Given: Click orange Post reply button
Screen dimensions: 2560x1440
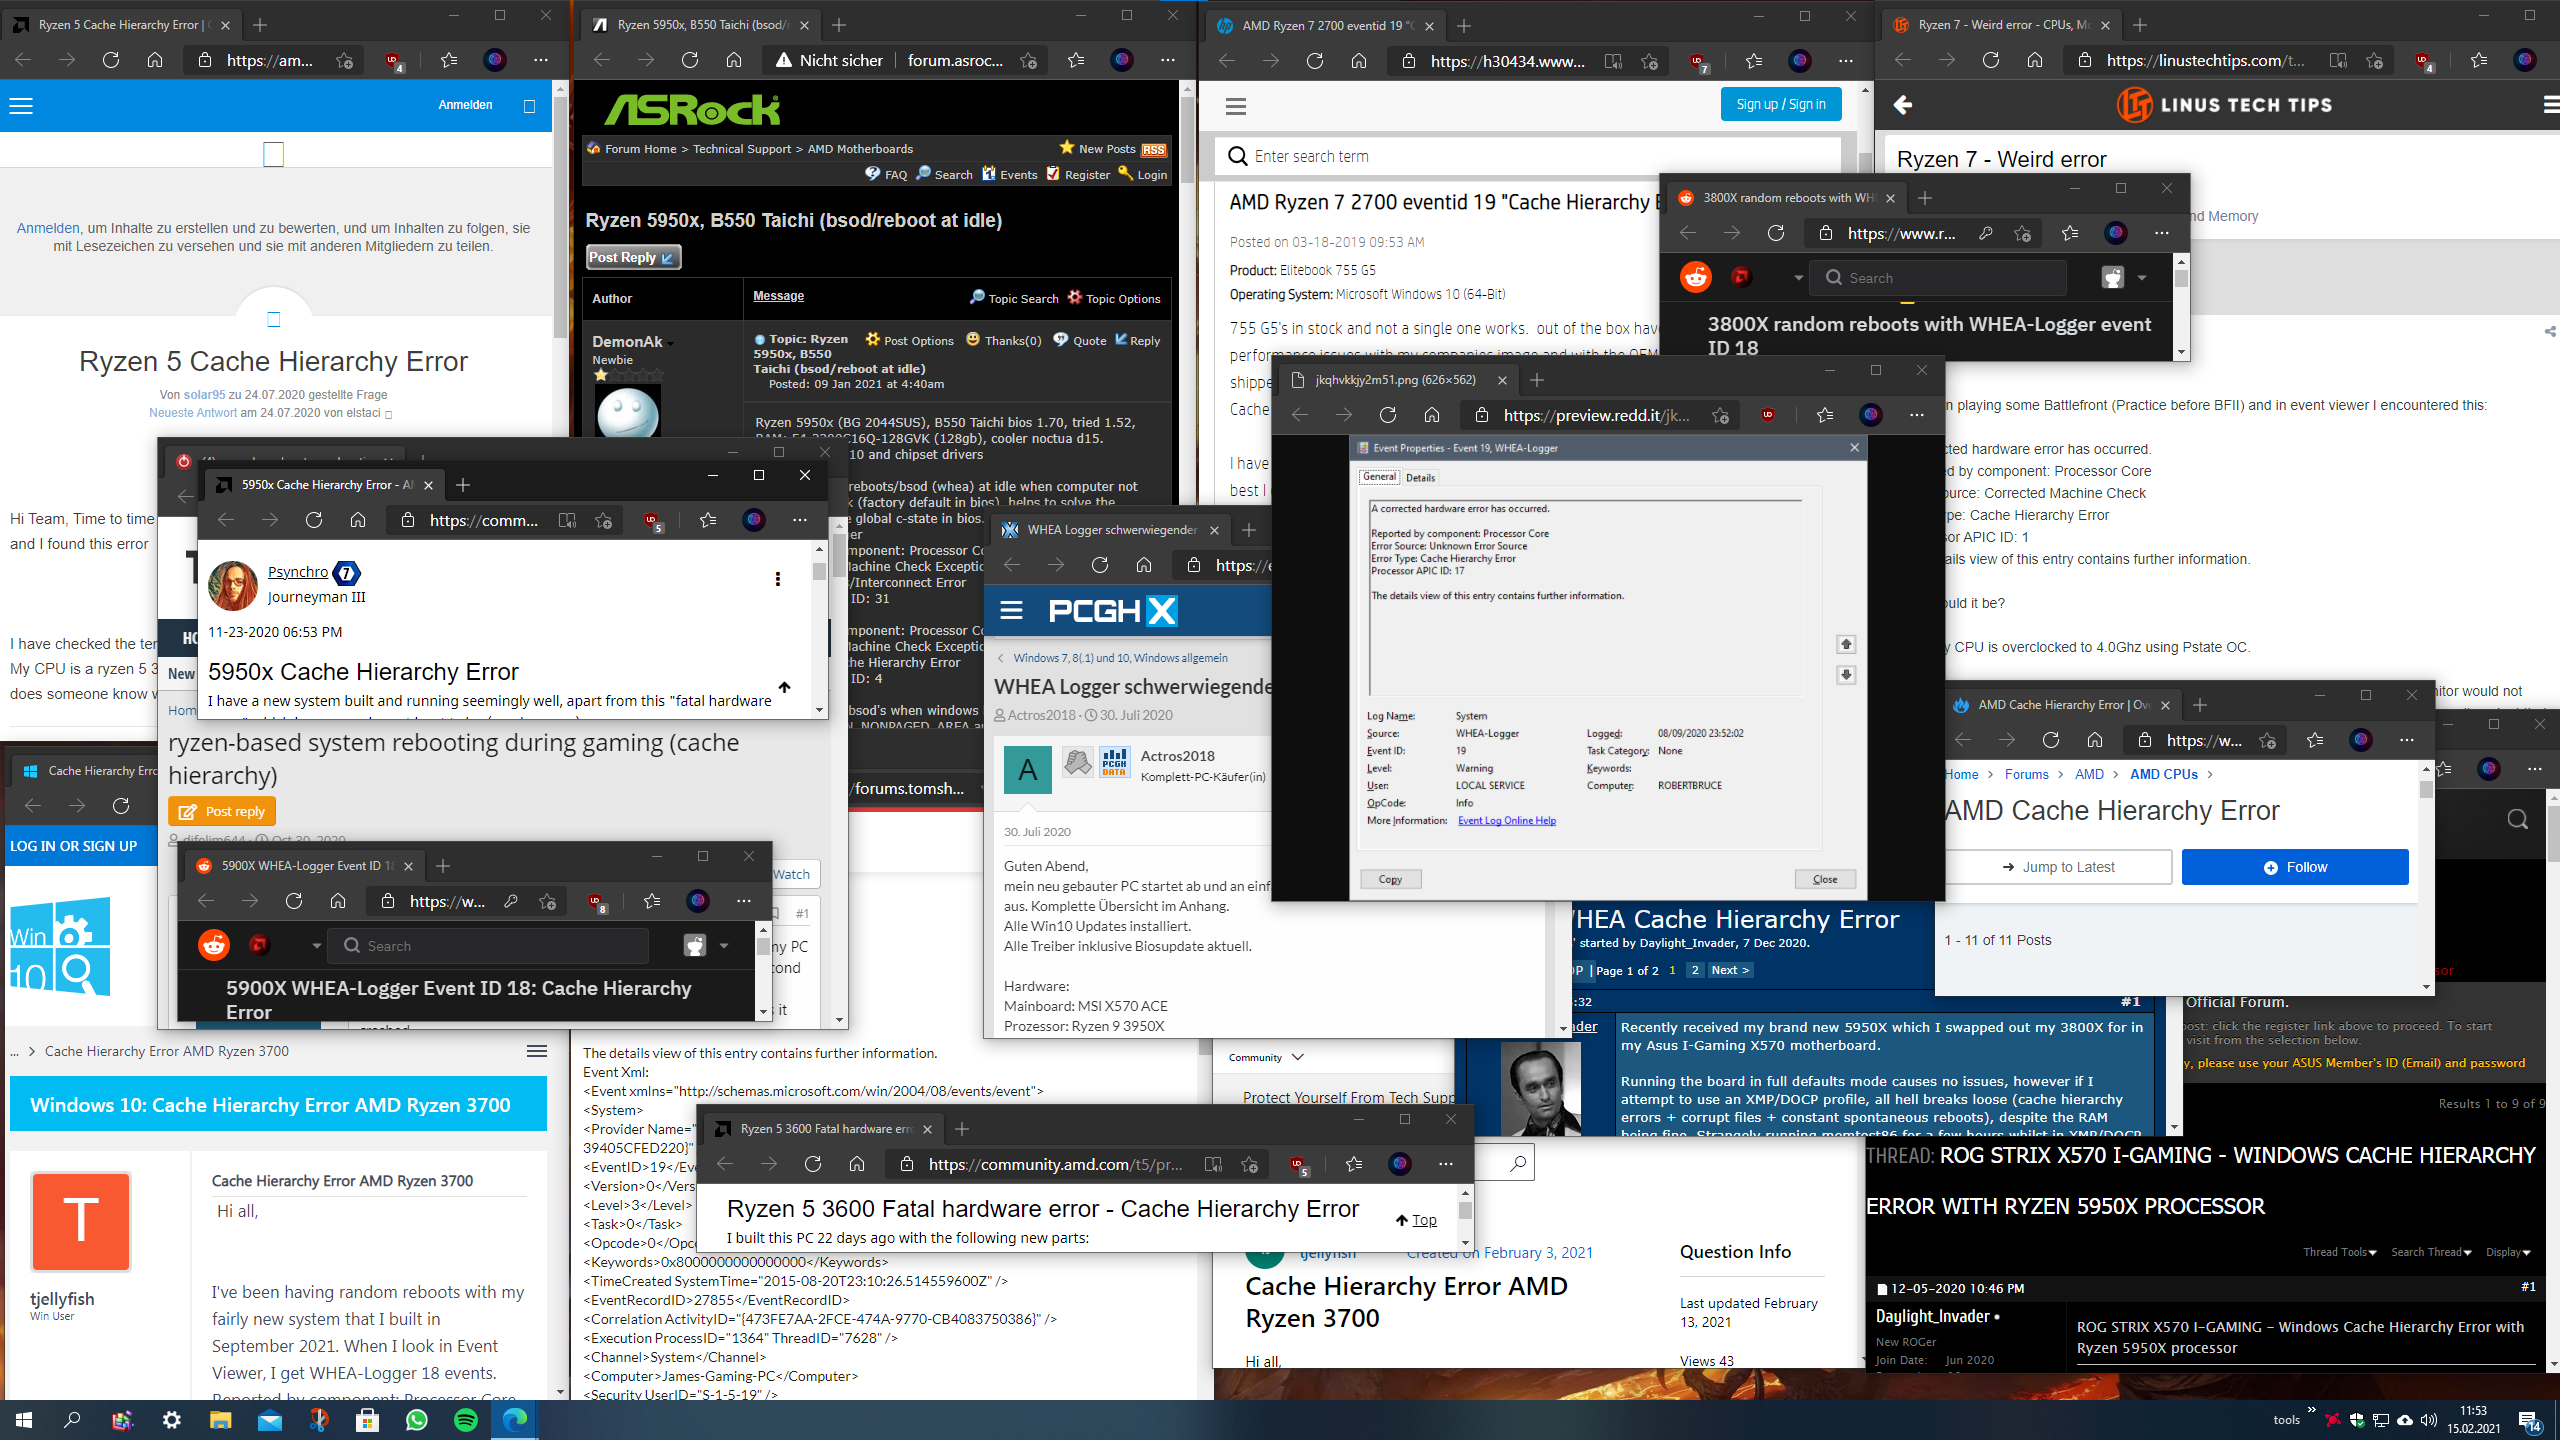Looking at the screenshot, I should tap(222, 811).
